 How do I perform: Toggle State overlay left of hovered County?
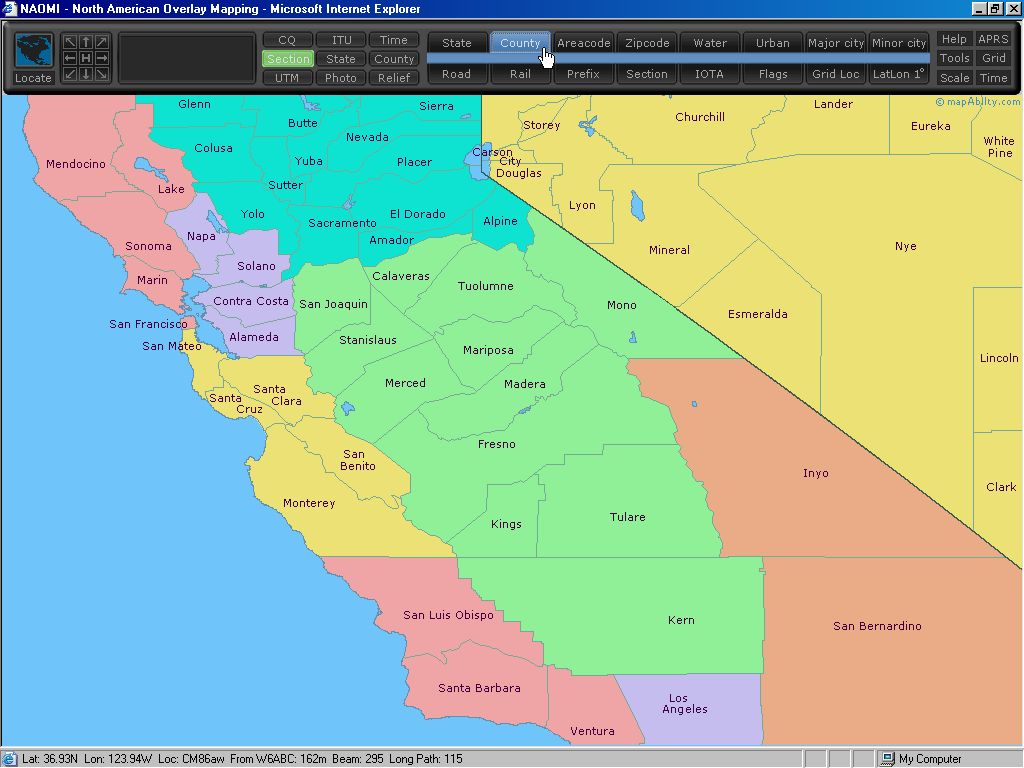456,42
